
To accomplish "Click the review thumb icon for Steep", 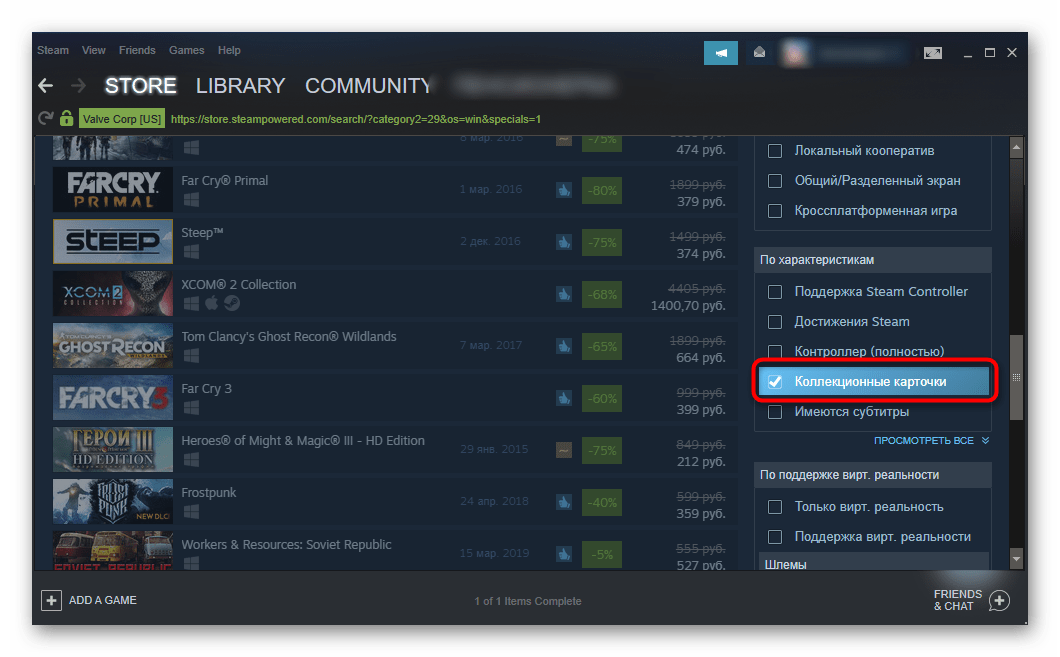I will pos(564,243).
